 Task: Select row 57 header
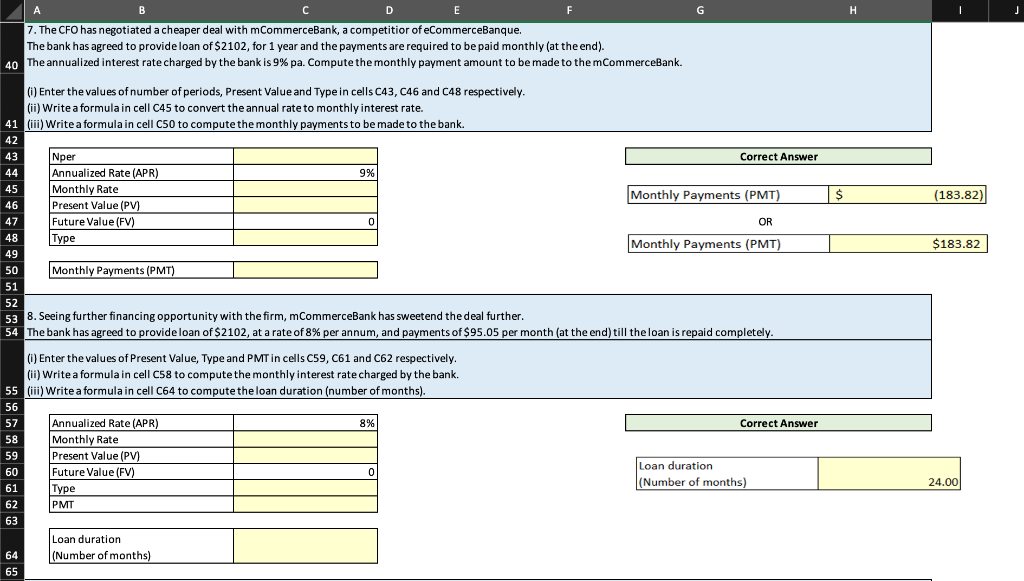click(12, 423)
